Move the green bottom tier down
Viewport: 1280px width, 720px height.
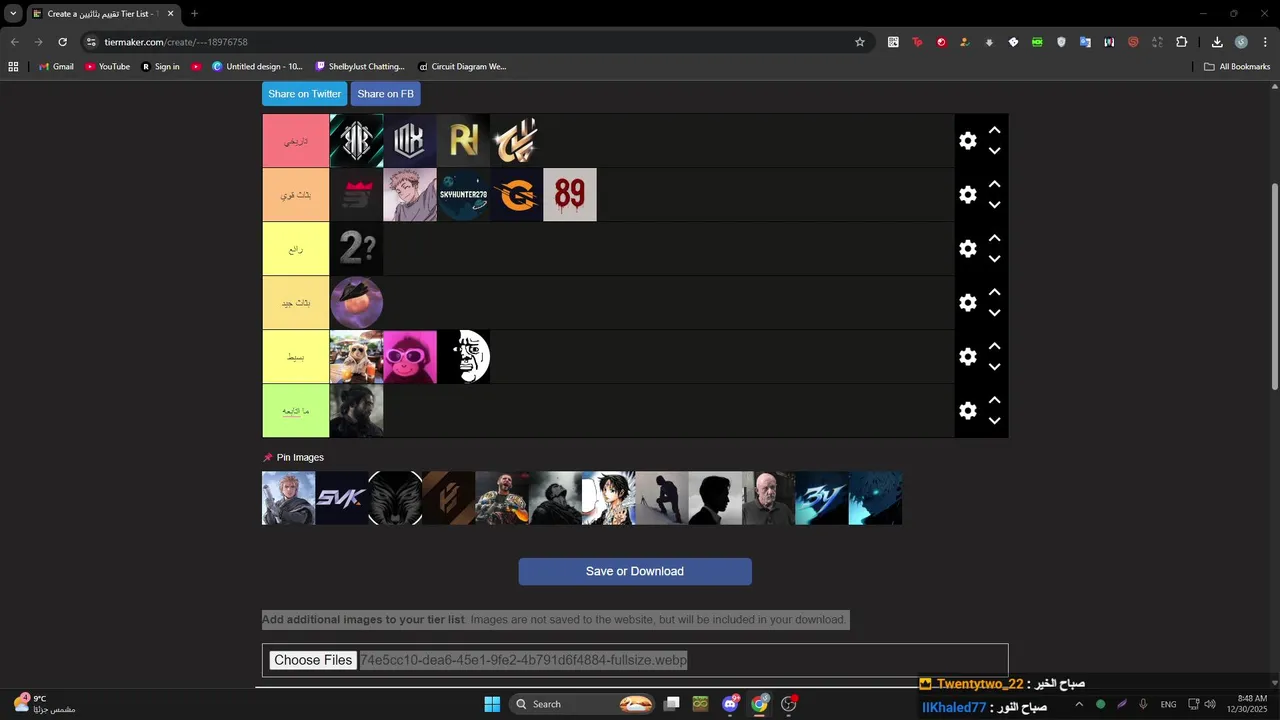coord(995,421)
